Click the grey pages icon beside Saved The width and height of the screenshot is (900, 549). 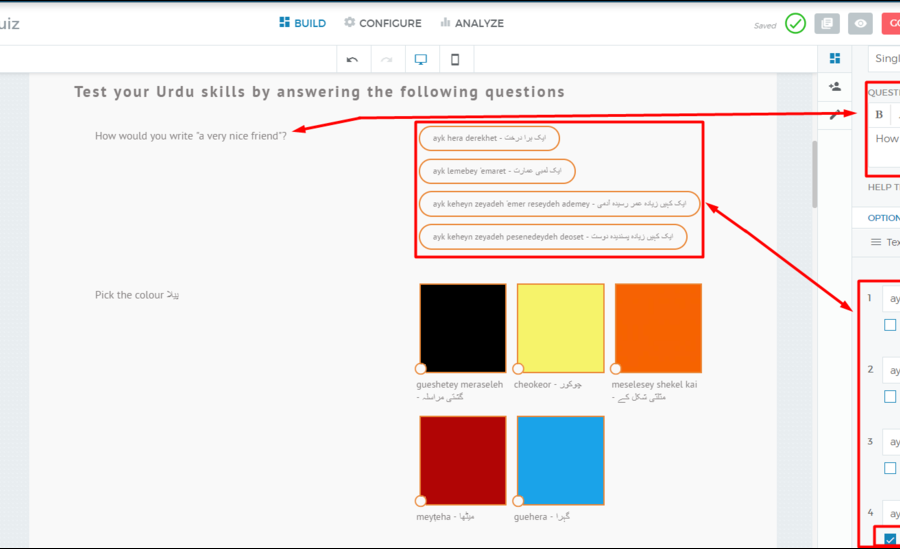826,24
